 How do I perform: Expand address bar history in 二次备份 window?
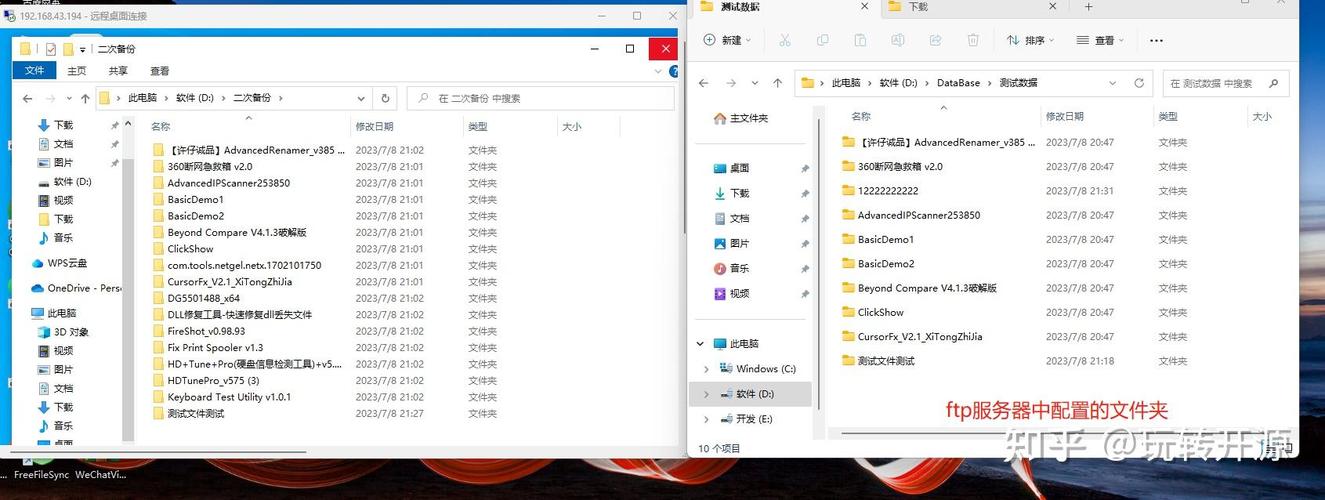361,98
